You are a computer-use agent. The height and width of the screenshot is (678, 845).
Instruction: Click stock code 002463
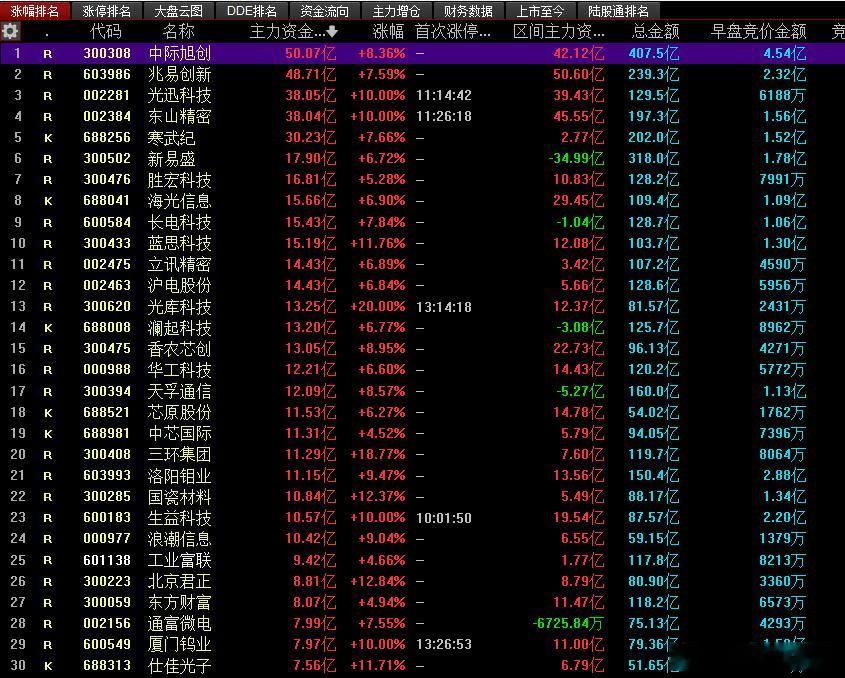tap(107, 285)
